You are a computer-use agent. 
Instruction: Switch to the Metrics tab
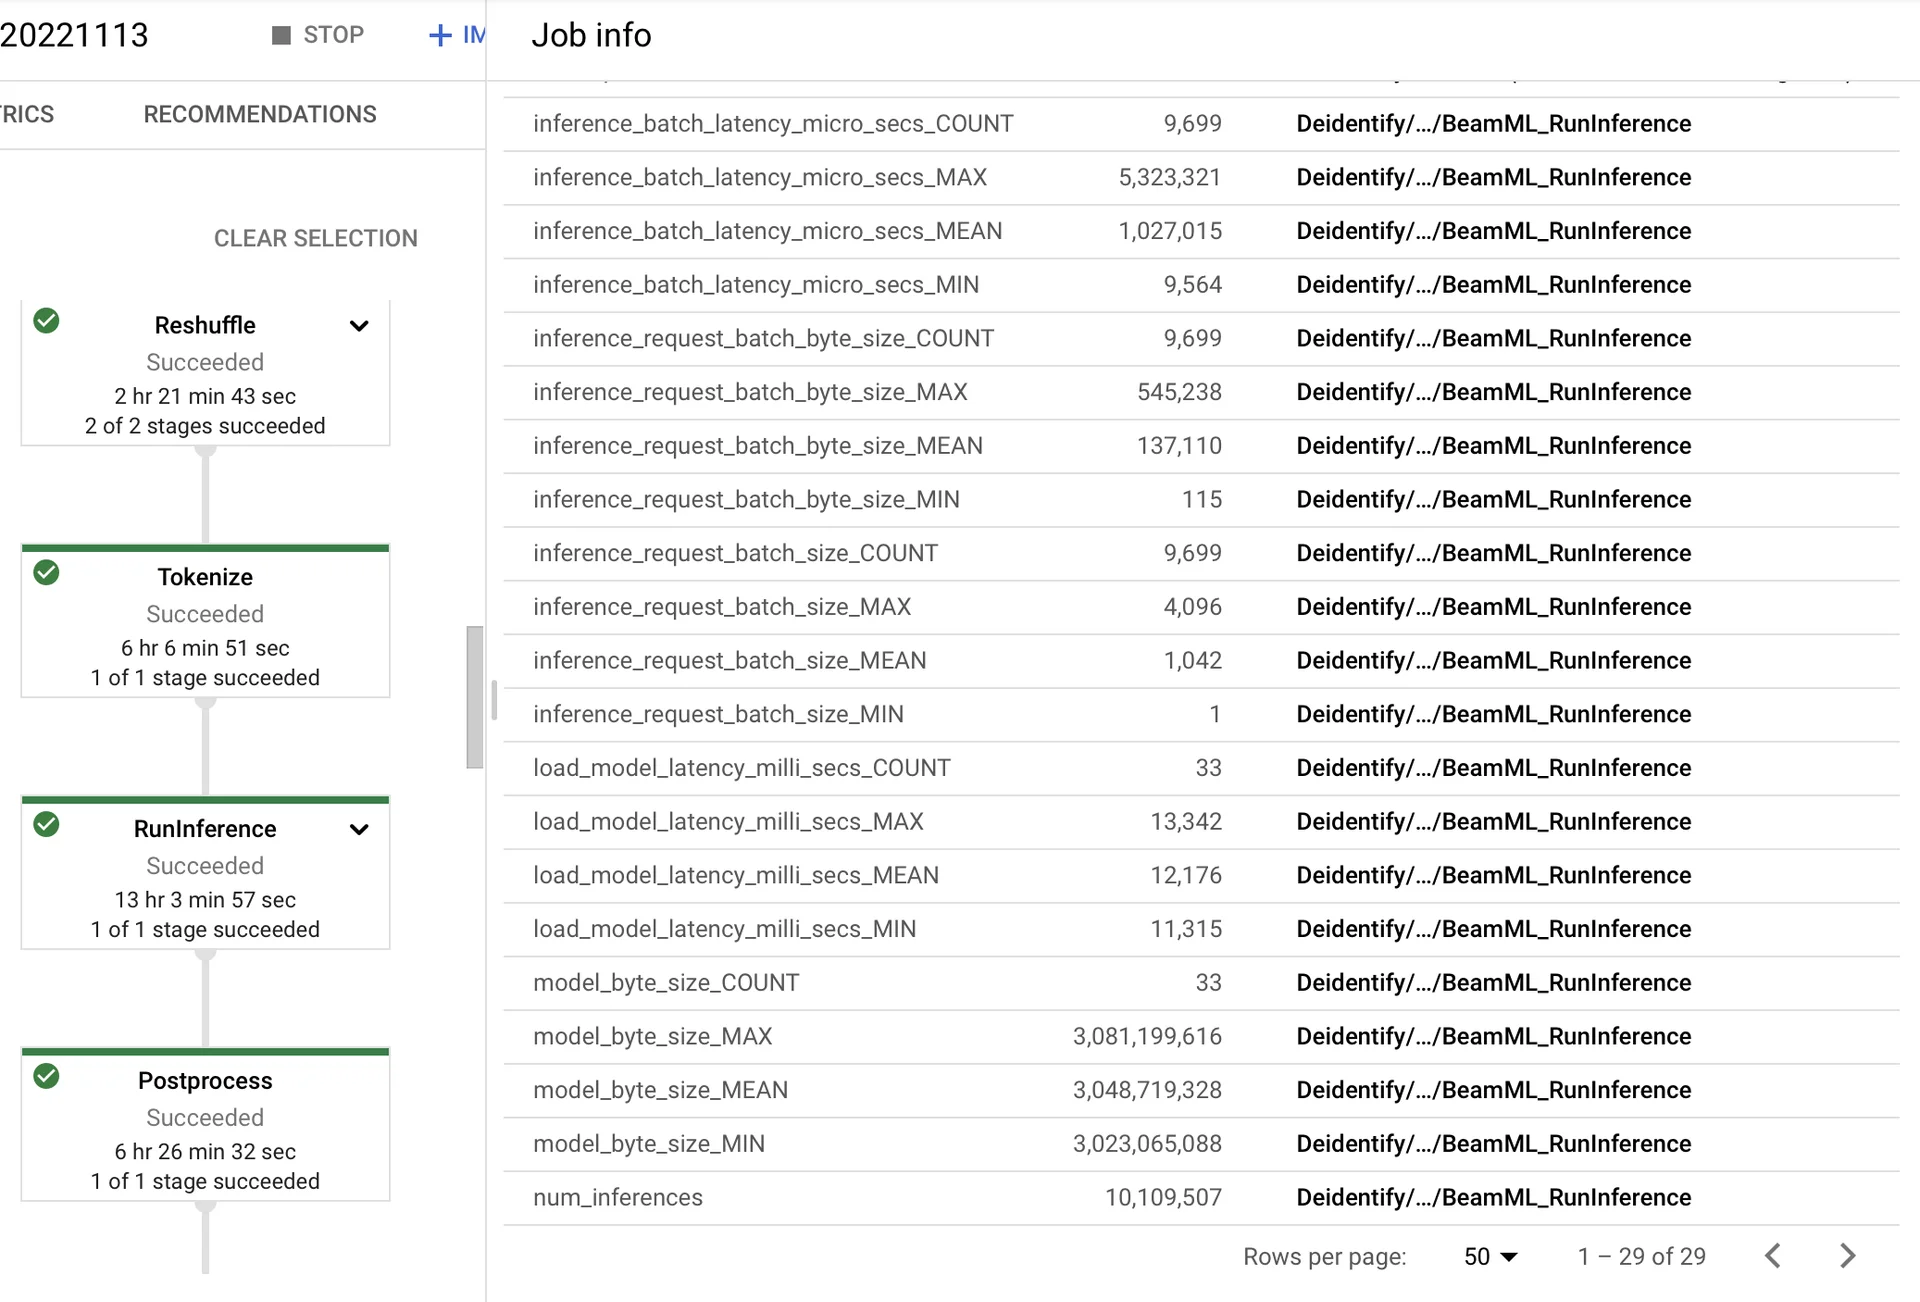[27, 114]
